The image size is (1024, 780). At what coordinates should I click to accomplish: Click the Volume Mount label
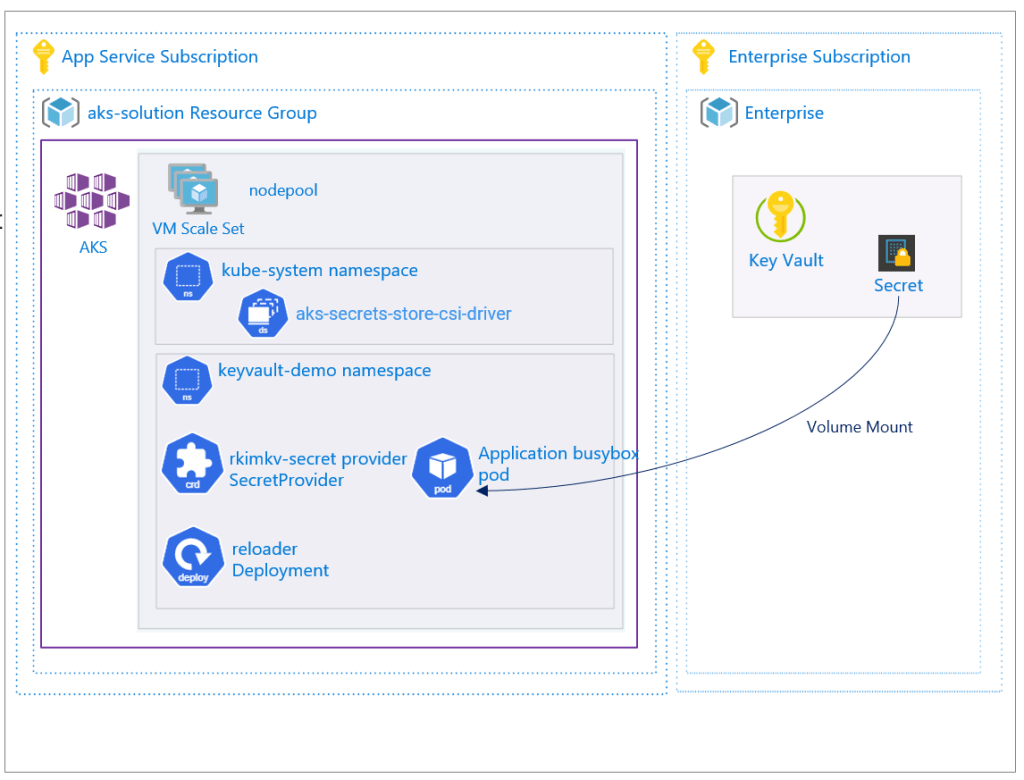click(859, 427)
